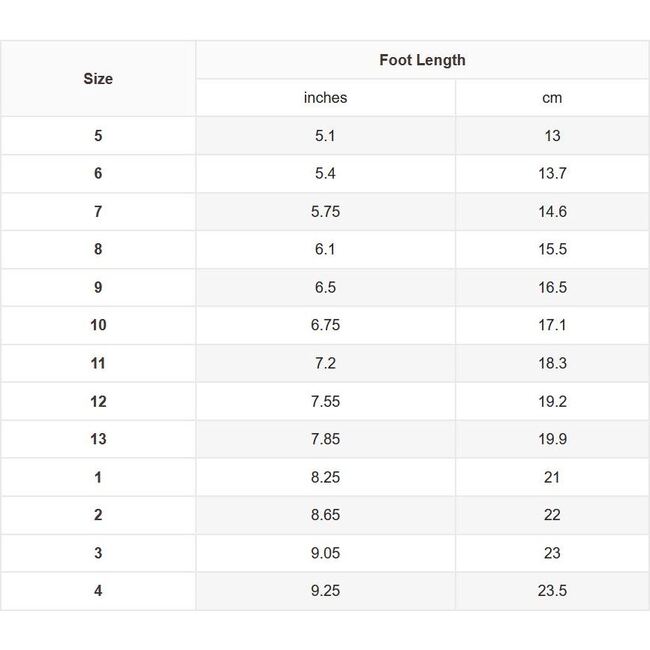Click the 9.05 inches cell
Image resolution: width=650 pixels, height=650 pixels.
(x=325, y=554)
